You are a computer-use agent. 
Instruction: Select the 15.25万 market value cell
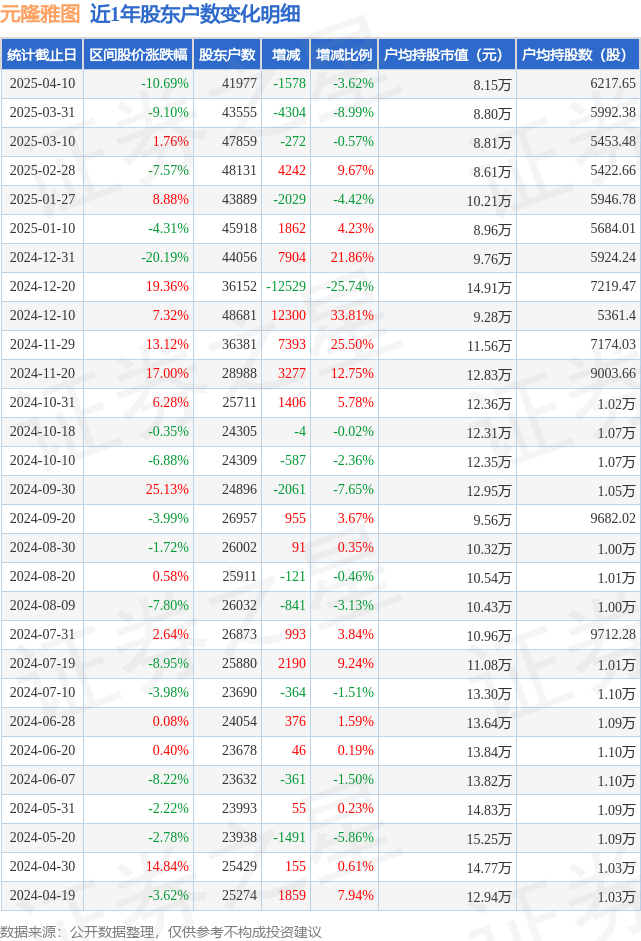pyautogui.click(x=489, y=839)
